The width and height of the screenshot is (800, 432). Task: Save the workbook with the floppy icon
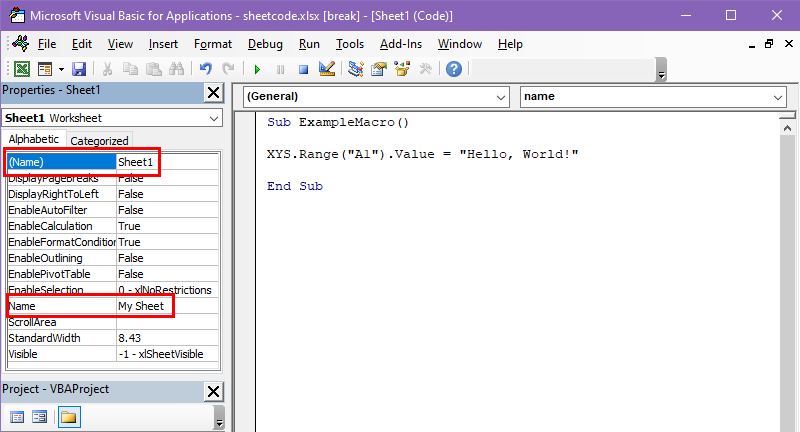pos(79,69)
